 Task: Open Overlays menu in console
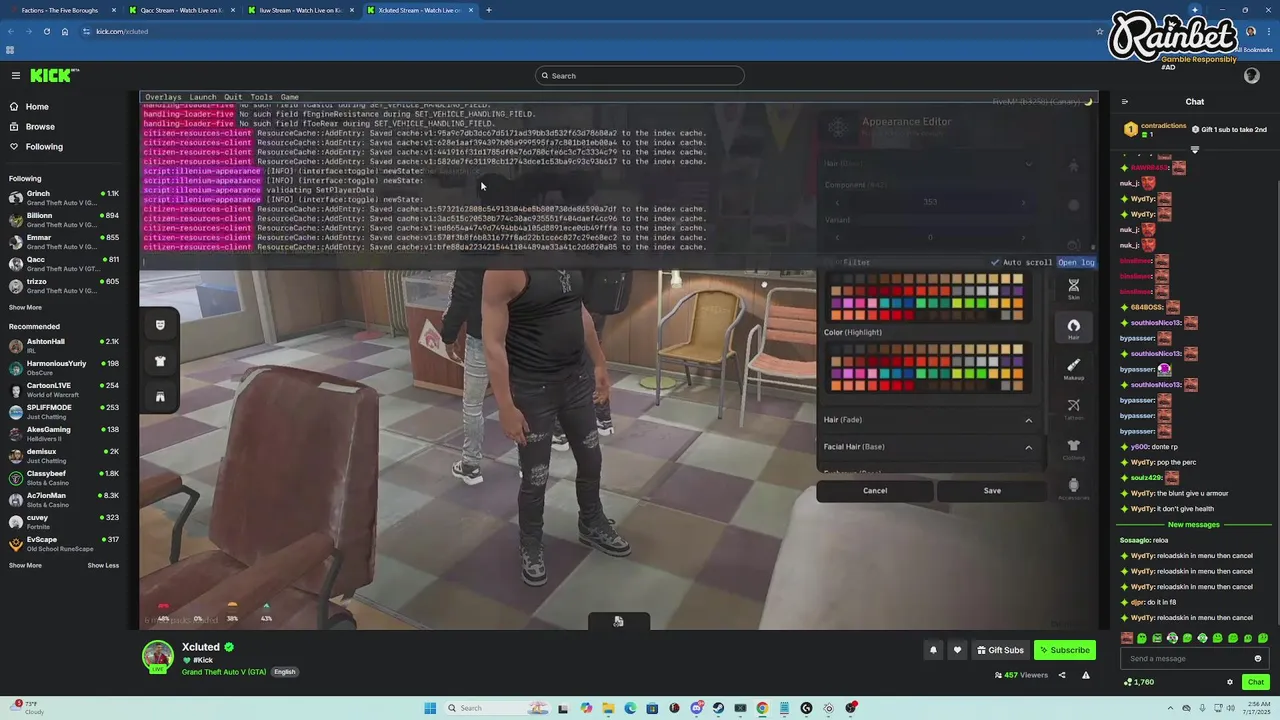[x=163, y=97]
